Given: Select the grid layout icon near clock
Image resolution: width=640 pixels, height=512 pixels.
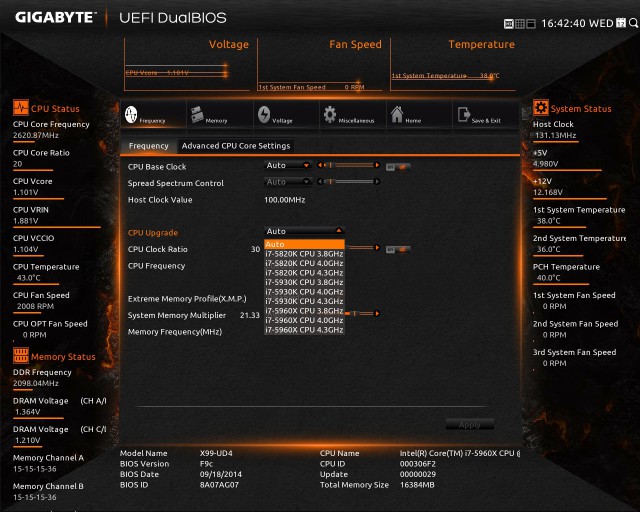Looking at the screenshot, I should pos(520,24).
